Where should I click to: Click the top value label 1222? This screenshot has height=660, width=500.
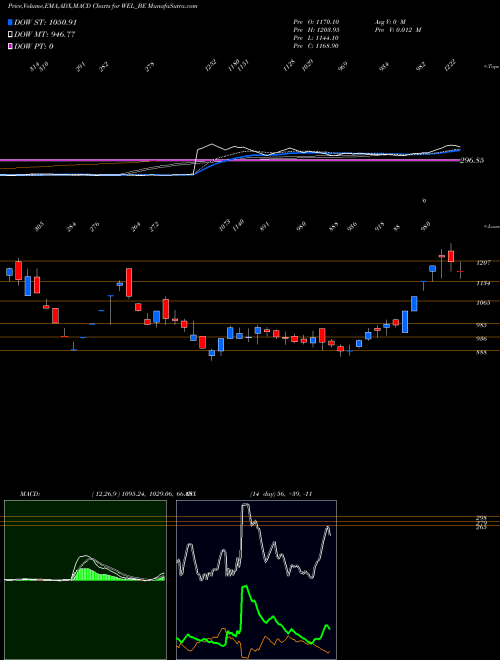(x=450, y=65)
